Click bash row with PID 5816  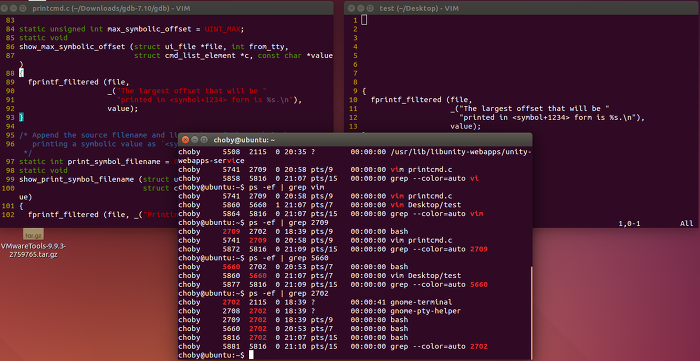click(293, 337)
